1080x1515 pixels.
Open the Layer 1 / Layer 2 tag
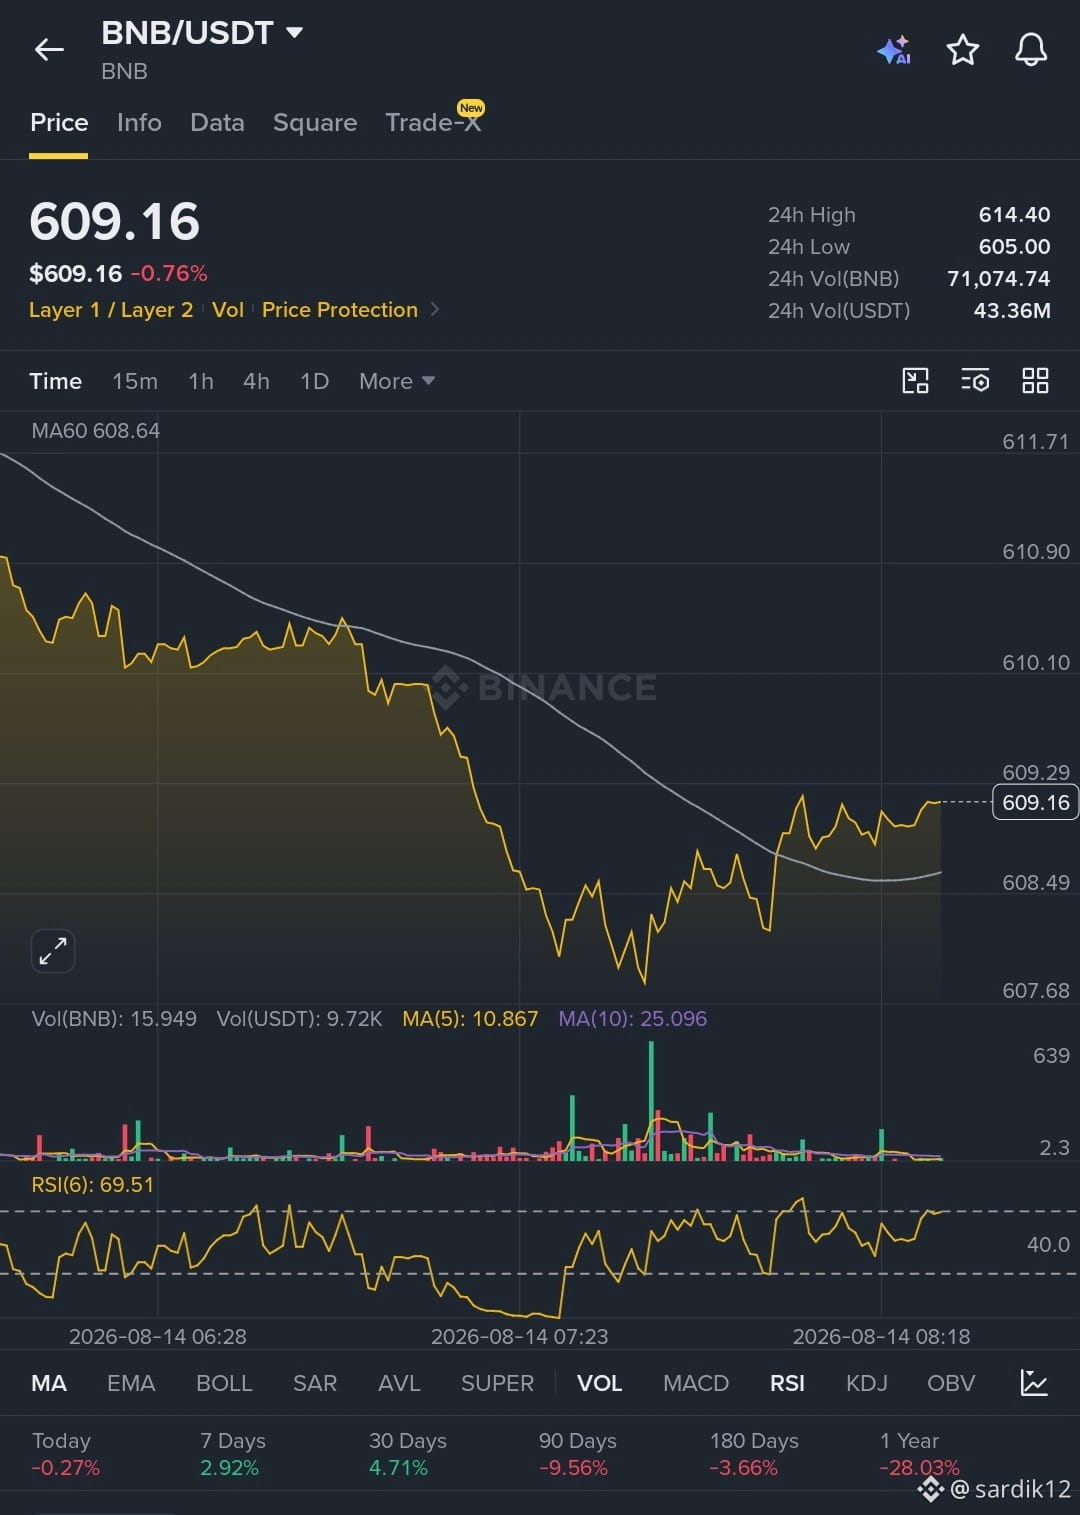click(x=111, y=310)
